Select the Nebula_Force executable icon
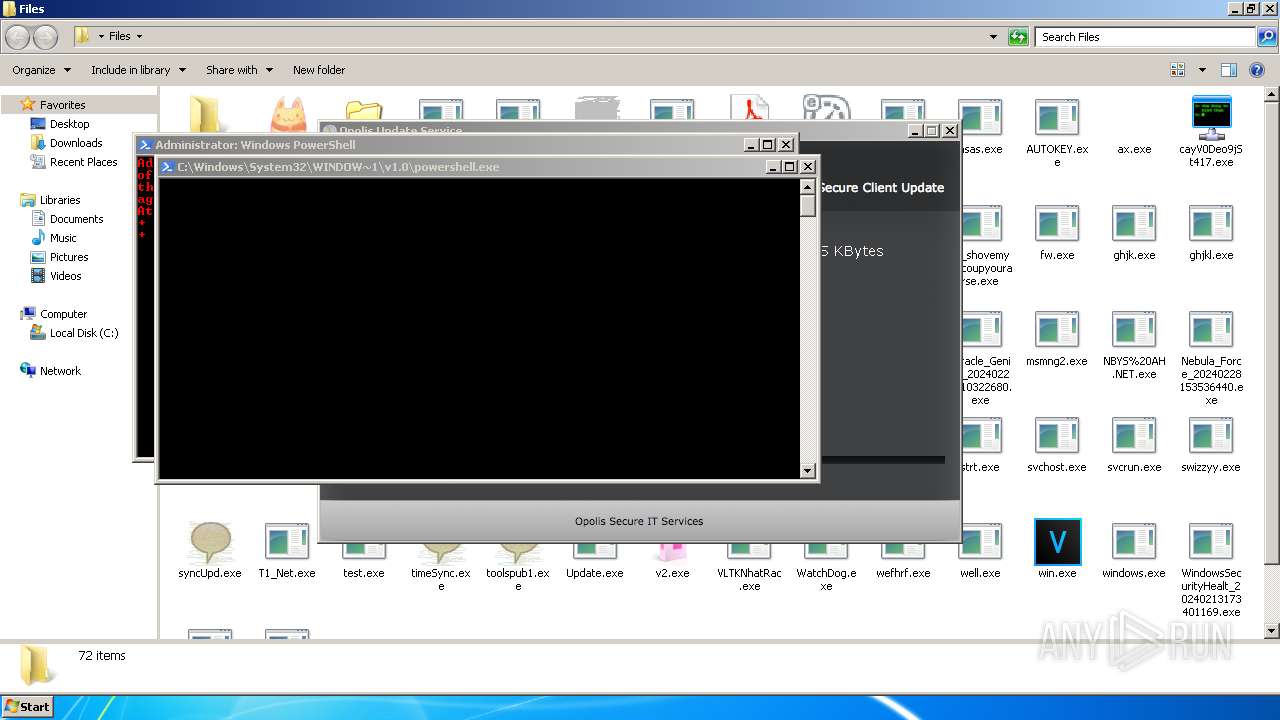The image size is (1280, 720). coord(1211,330)
